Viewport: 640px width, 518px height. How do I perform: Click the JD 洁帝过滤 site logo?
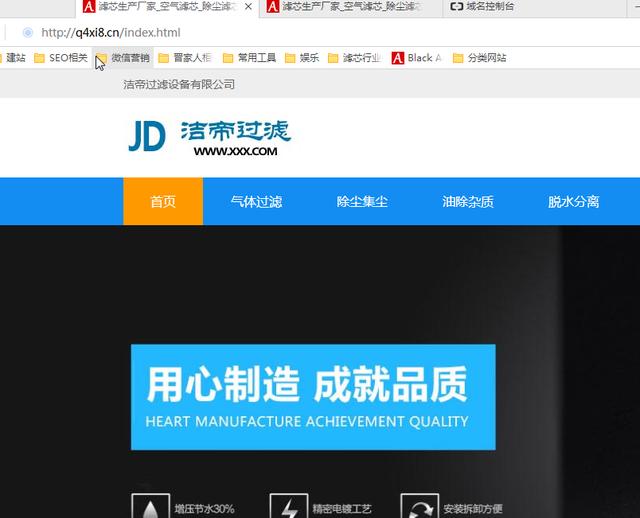(x=209, y=137)
